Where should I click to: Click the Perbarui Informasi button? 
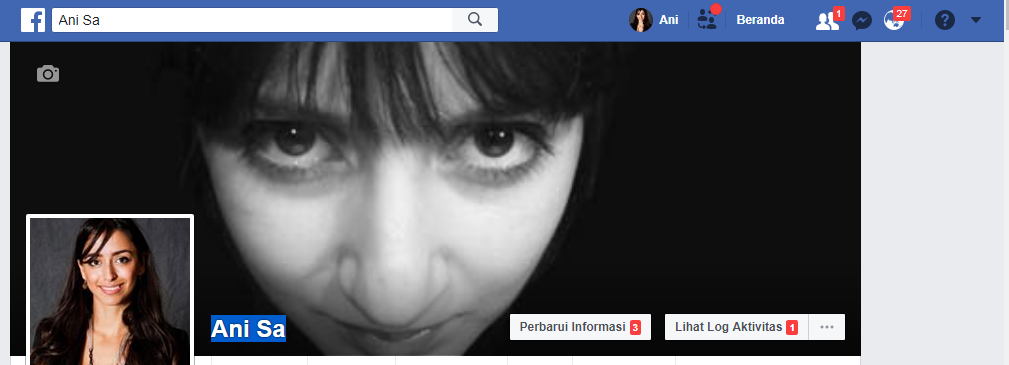point(580,327)
